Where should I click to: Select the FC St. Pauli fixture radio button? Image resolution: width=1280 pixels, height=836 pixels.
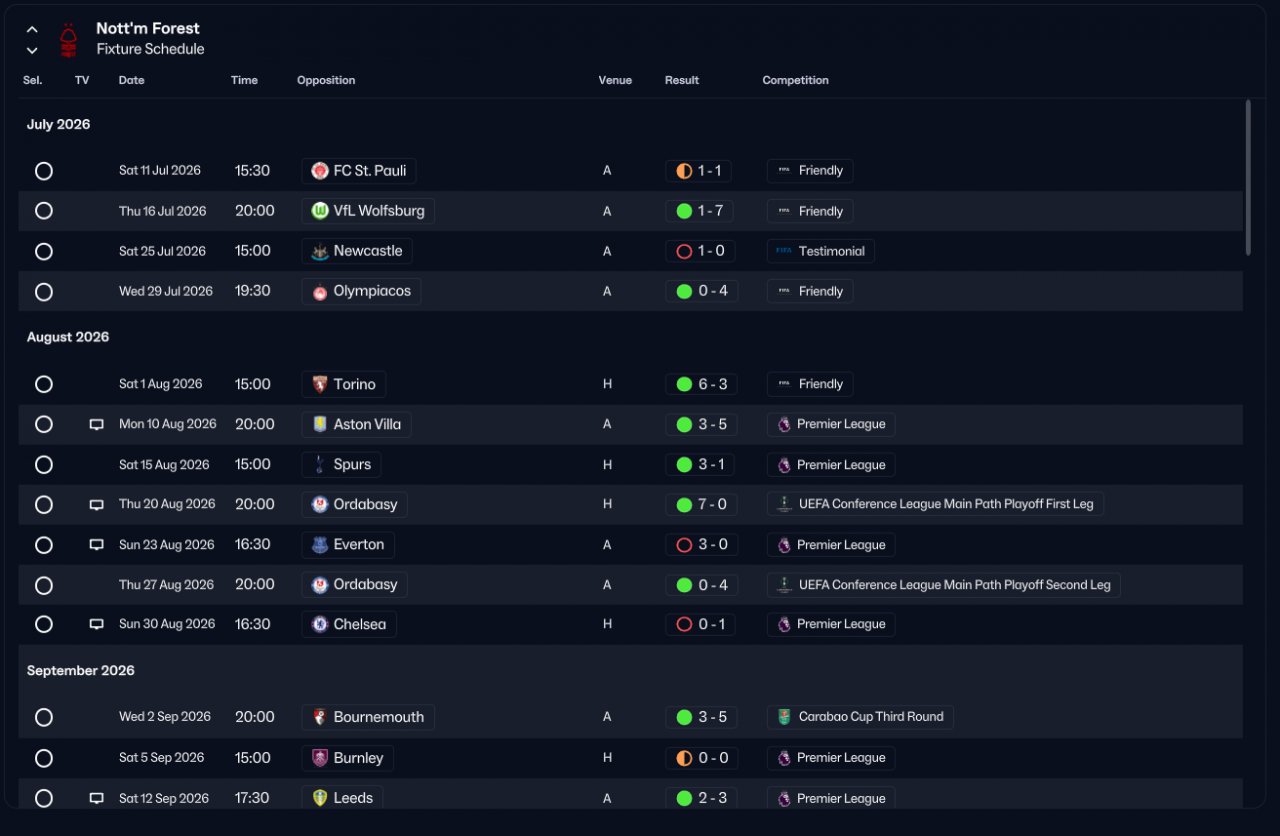pyautogui.click(x=44, y=171)
